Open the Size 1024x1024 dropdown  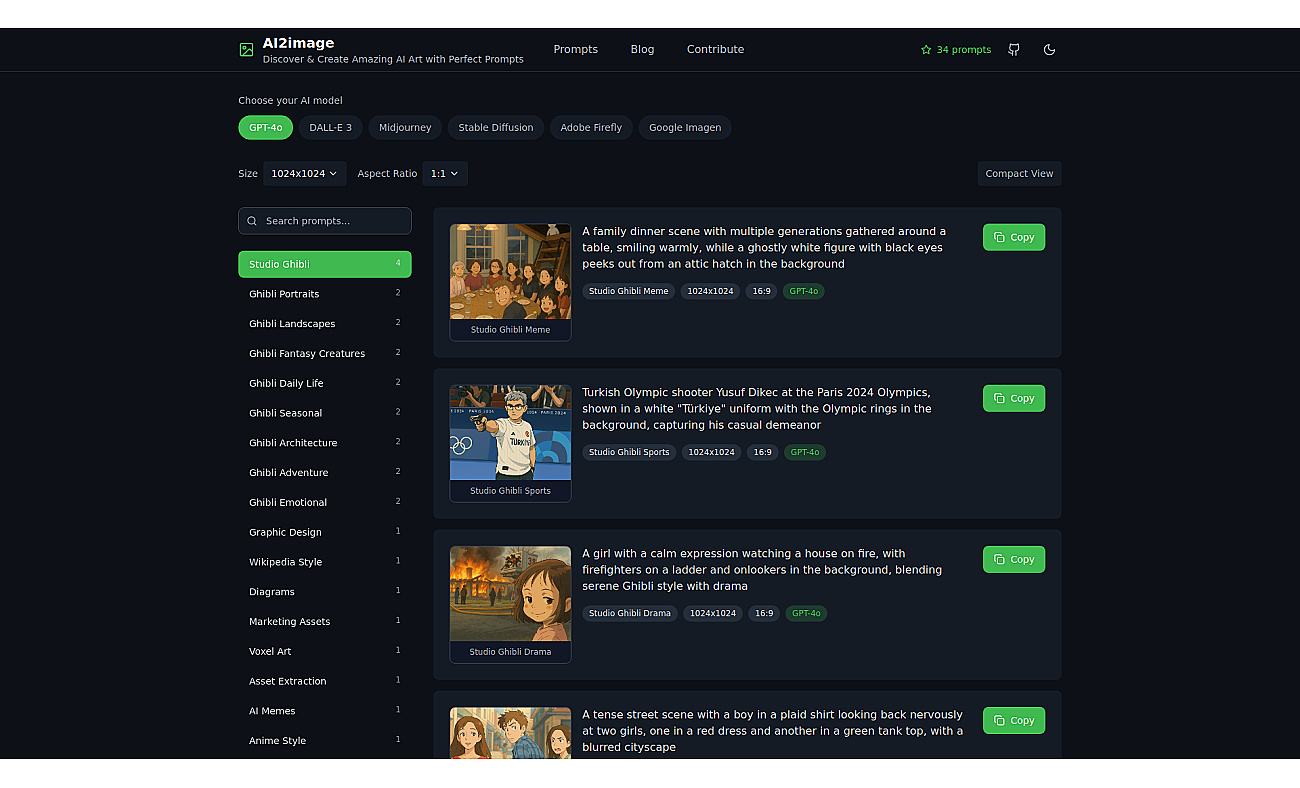(x=305, y=174)
